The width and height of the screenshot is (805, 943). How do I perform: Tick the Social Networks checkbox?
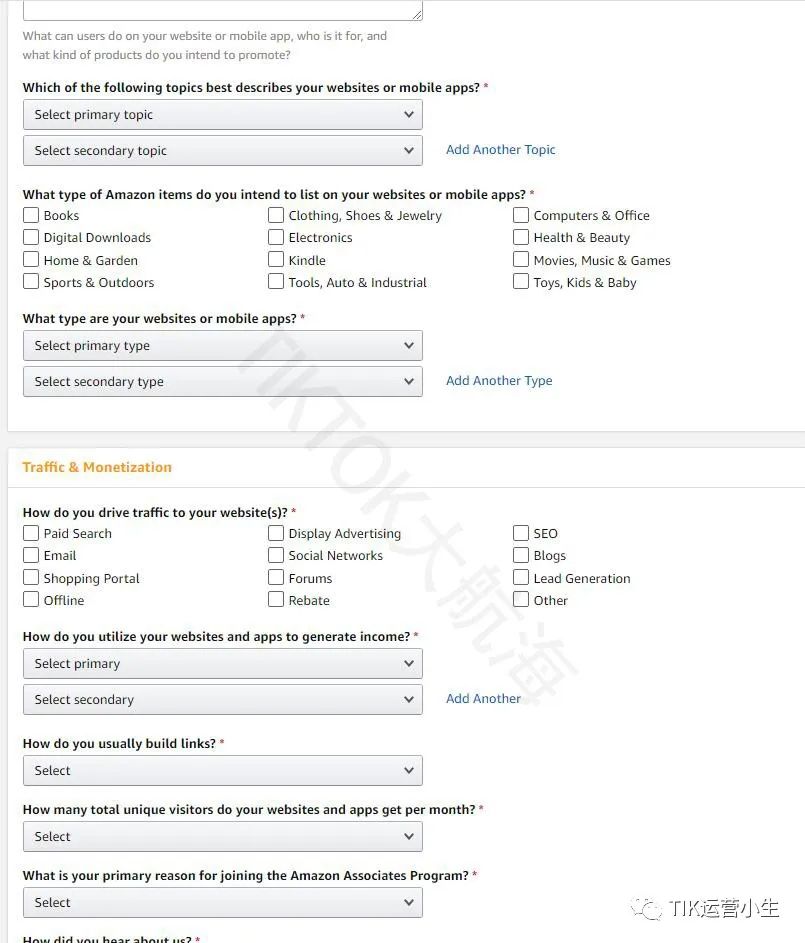click(276, 555)
